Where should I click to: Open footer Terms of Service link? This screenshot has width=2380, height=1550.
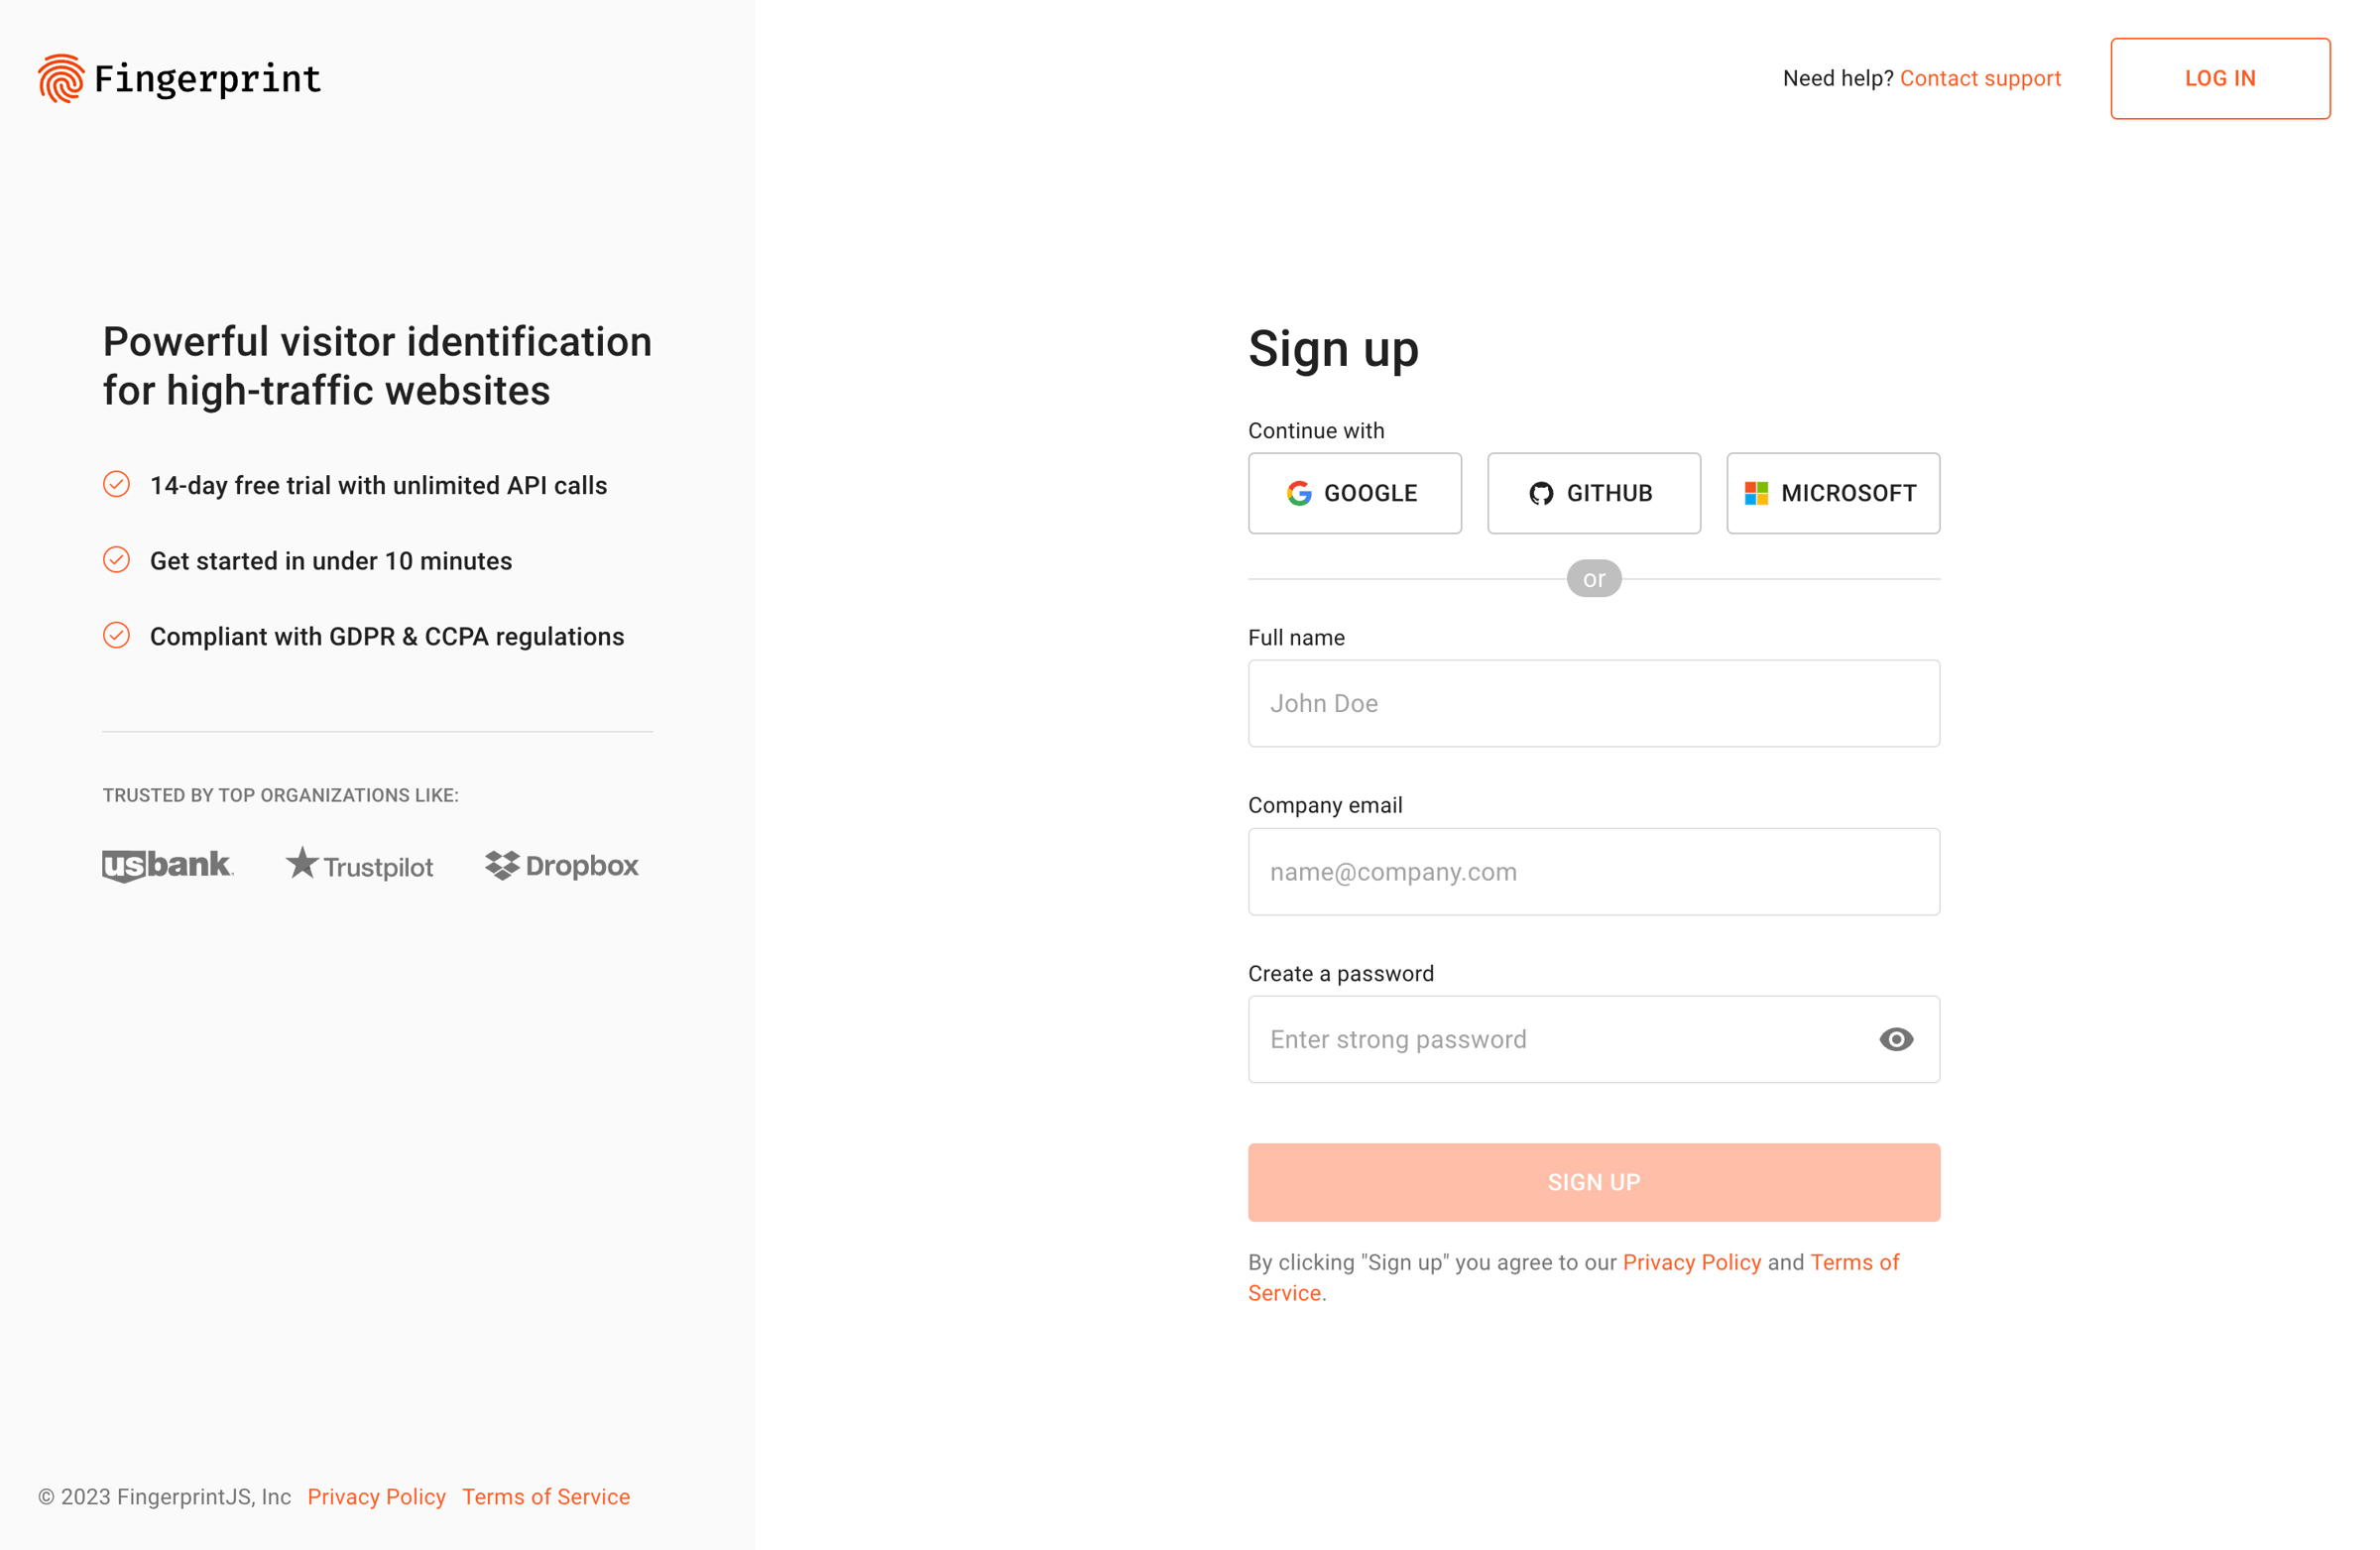(x=546, y=1496)
